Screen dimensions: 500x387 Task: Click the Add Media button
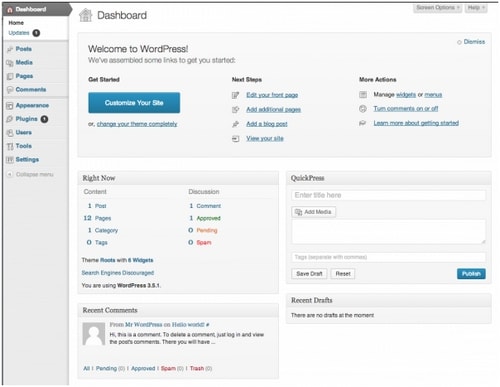click(314, 212)
